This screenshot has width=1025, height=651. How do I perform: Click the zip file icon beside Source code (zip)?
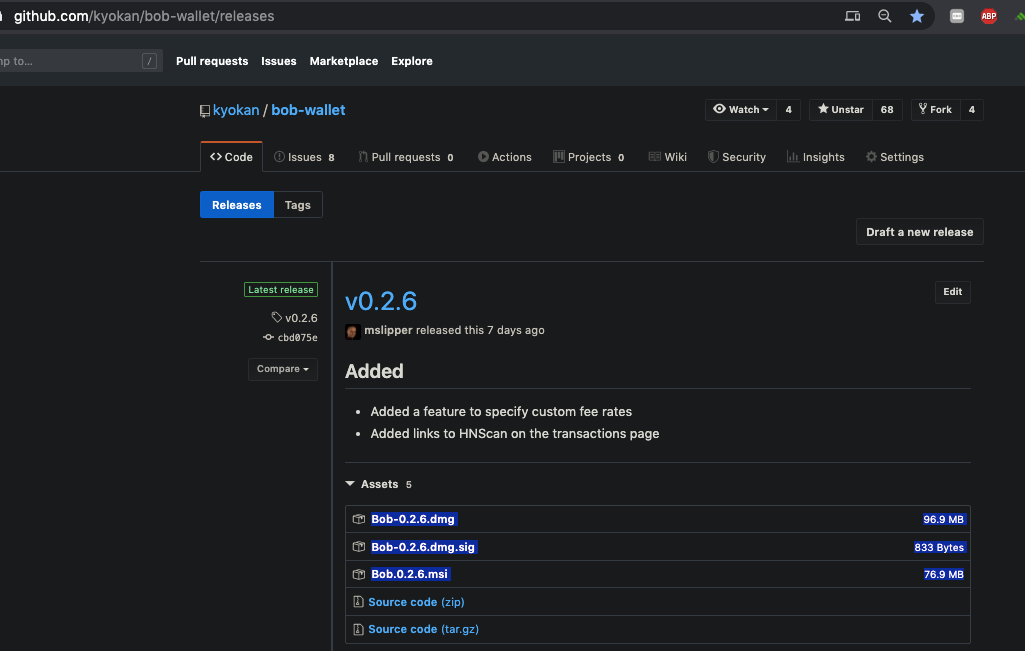(x=358, y=601)
